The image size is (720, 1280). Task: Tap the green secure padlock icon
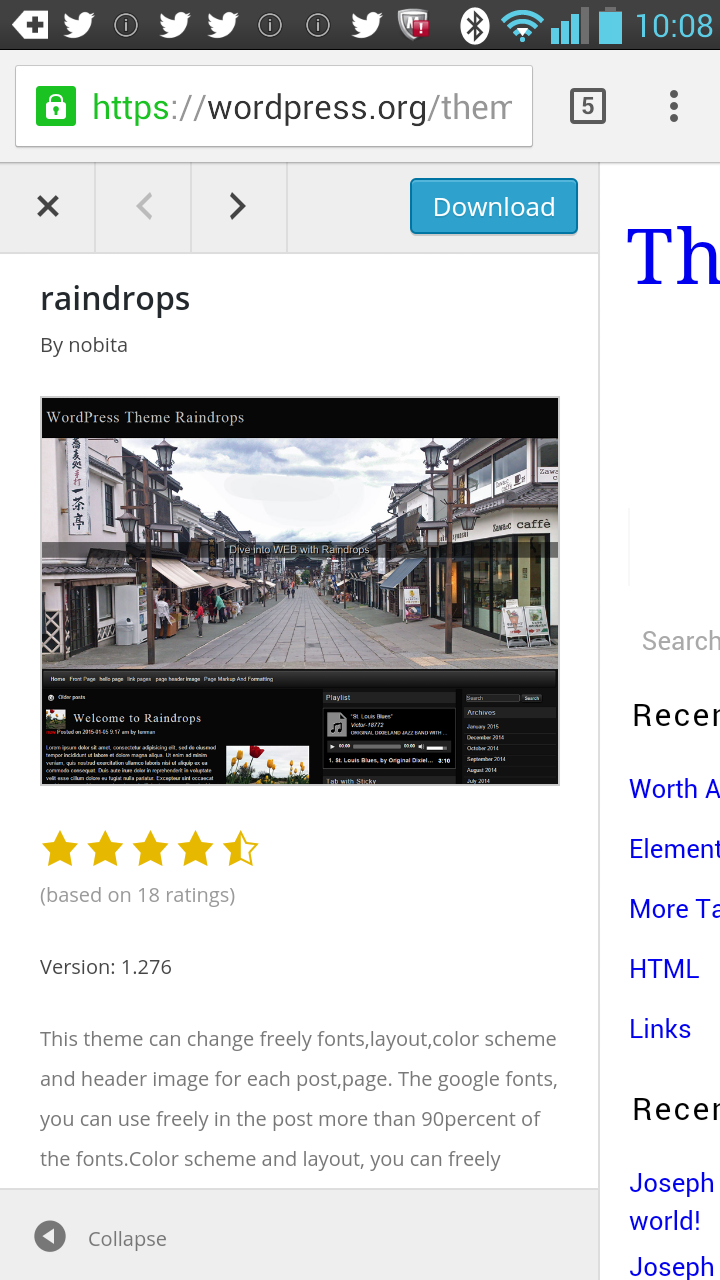tap(55, 106)
